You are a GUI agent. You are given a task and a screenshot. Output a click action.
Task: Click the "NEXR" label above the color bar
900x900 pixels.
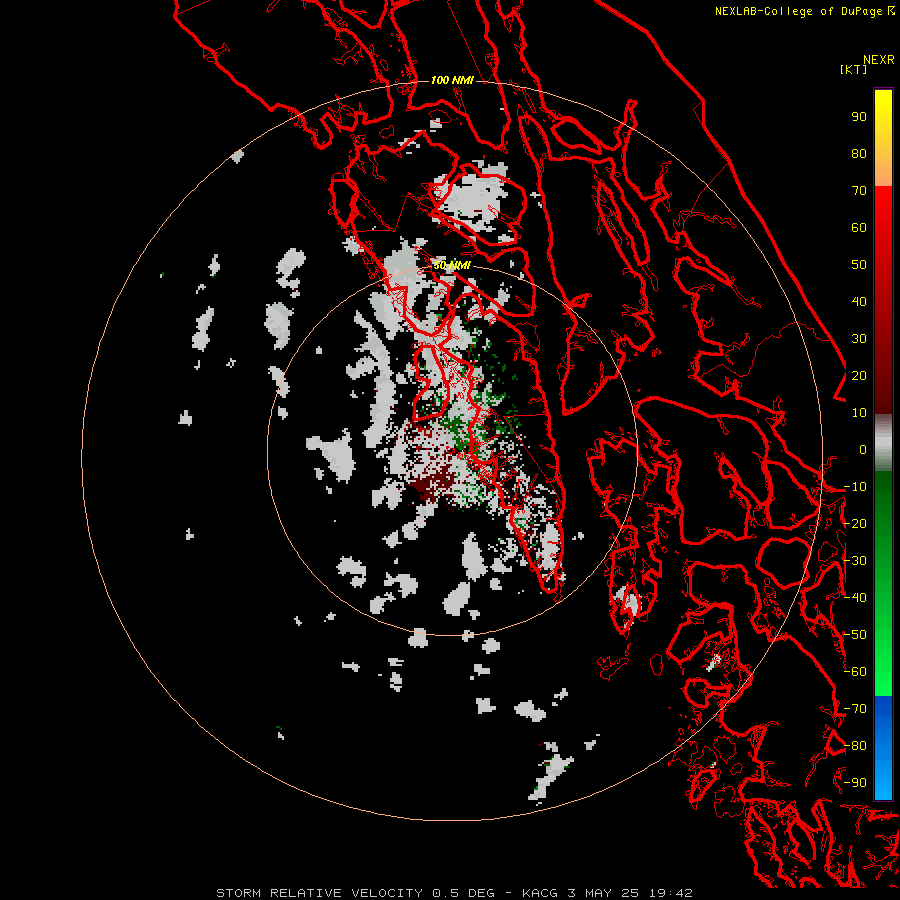pyautogui.click(x=879, y=60)
